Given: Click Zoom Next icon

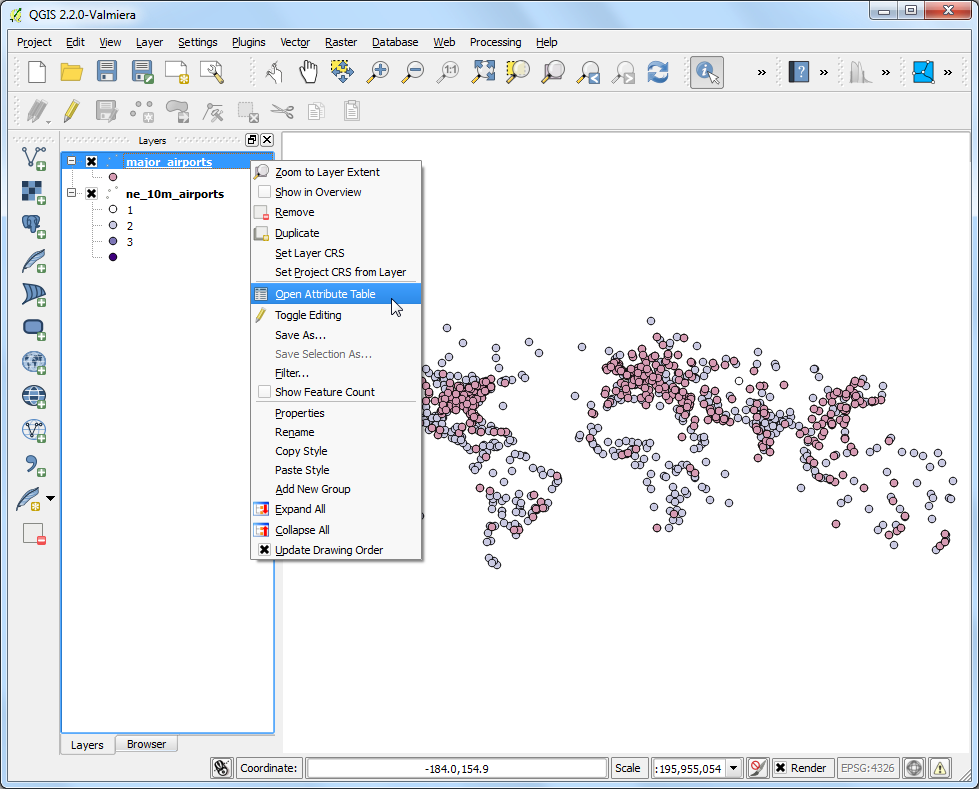Looking at the screenshot, I should pyautogui.click(x=623, y=72).
